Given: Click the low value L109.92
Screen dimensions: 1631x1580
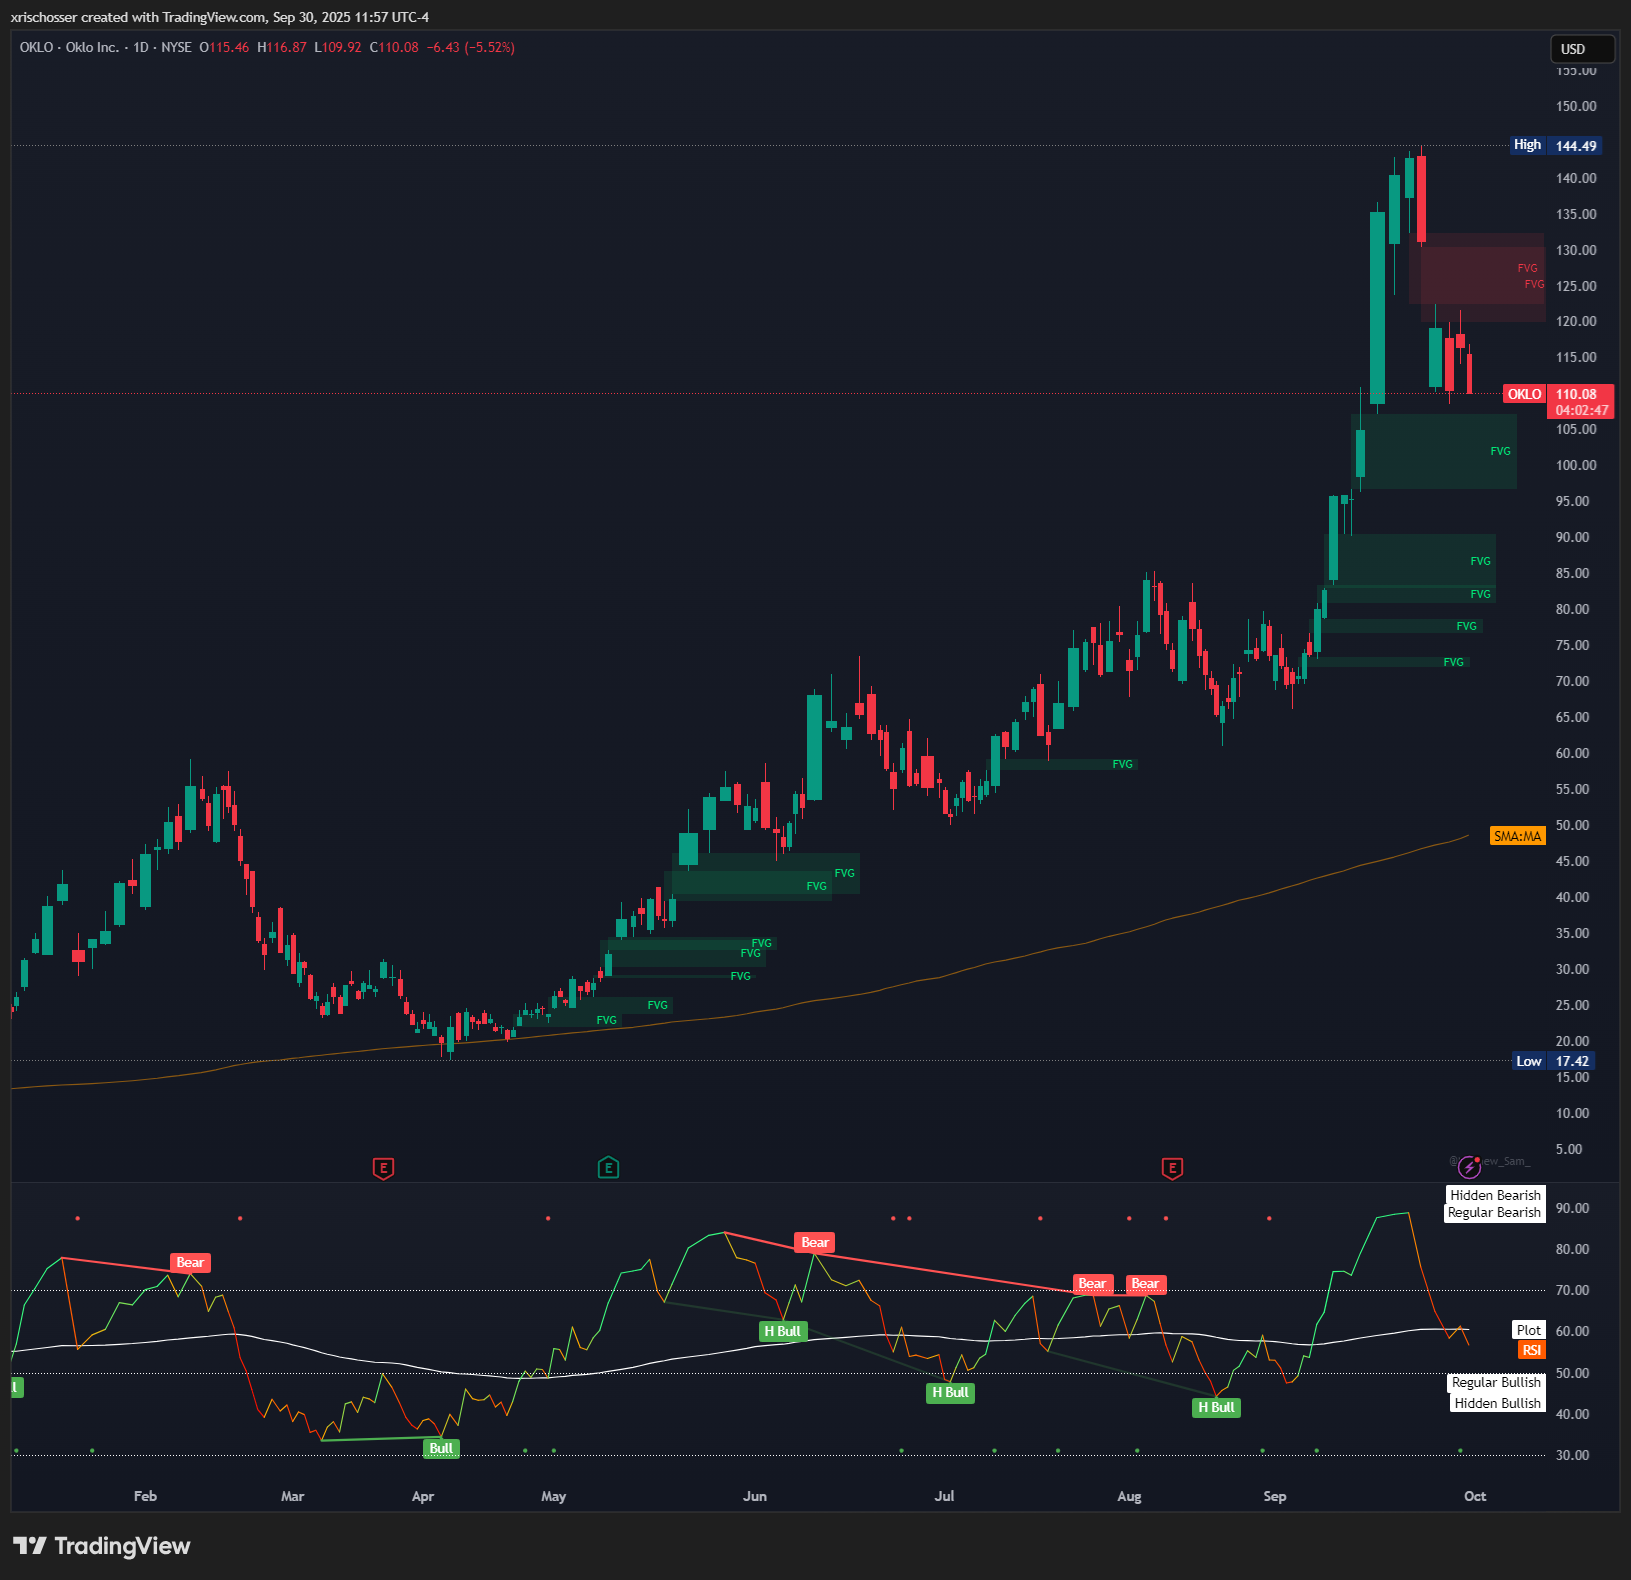Looking at the screenshot, I should [338, 47].
